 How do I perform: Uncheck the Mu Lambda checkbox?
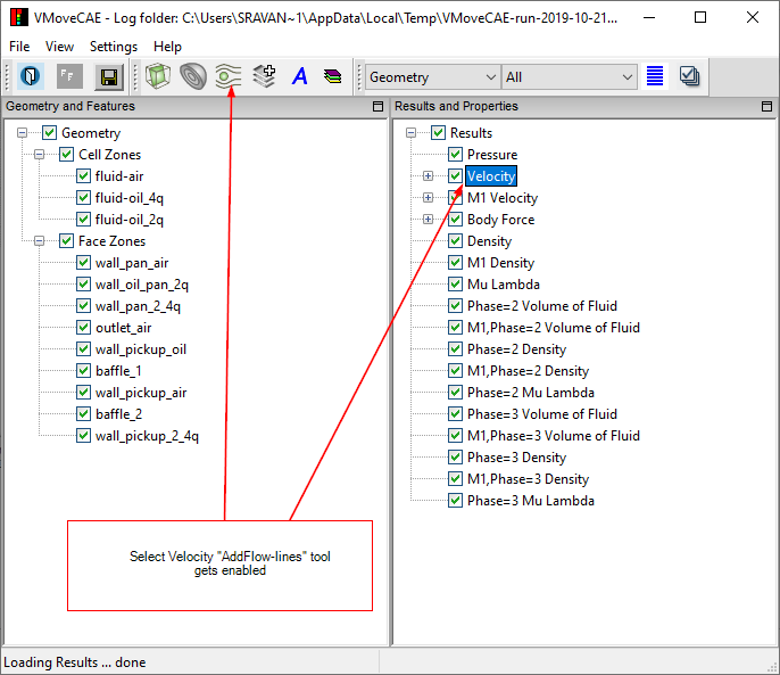(455, 285)
